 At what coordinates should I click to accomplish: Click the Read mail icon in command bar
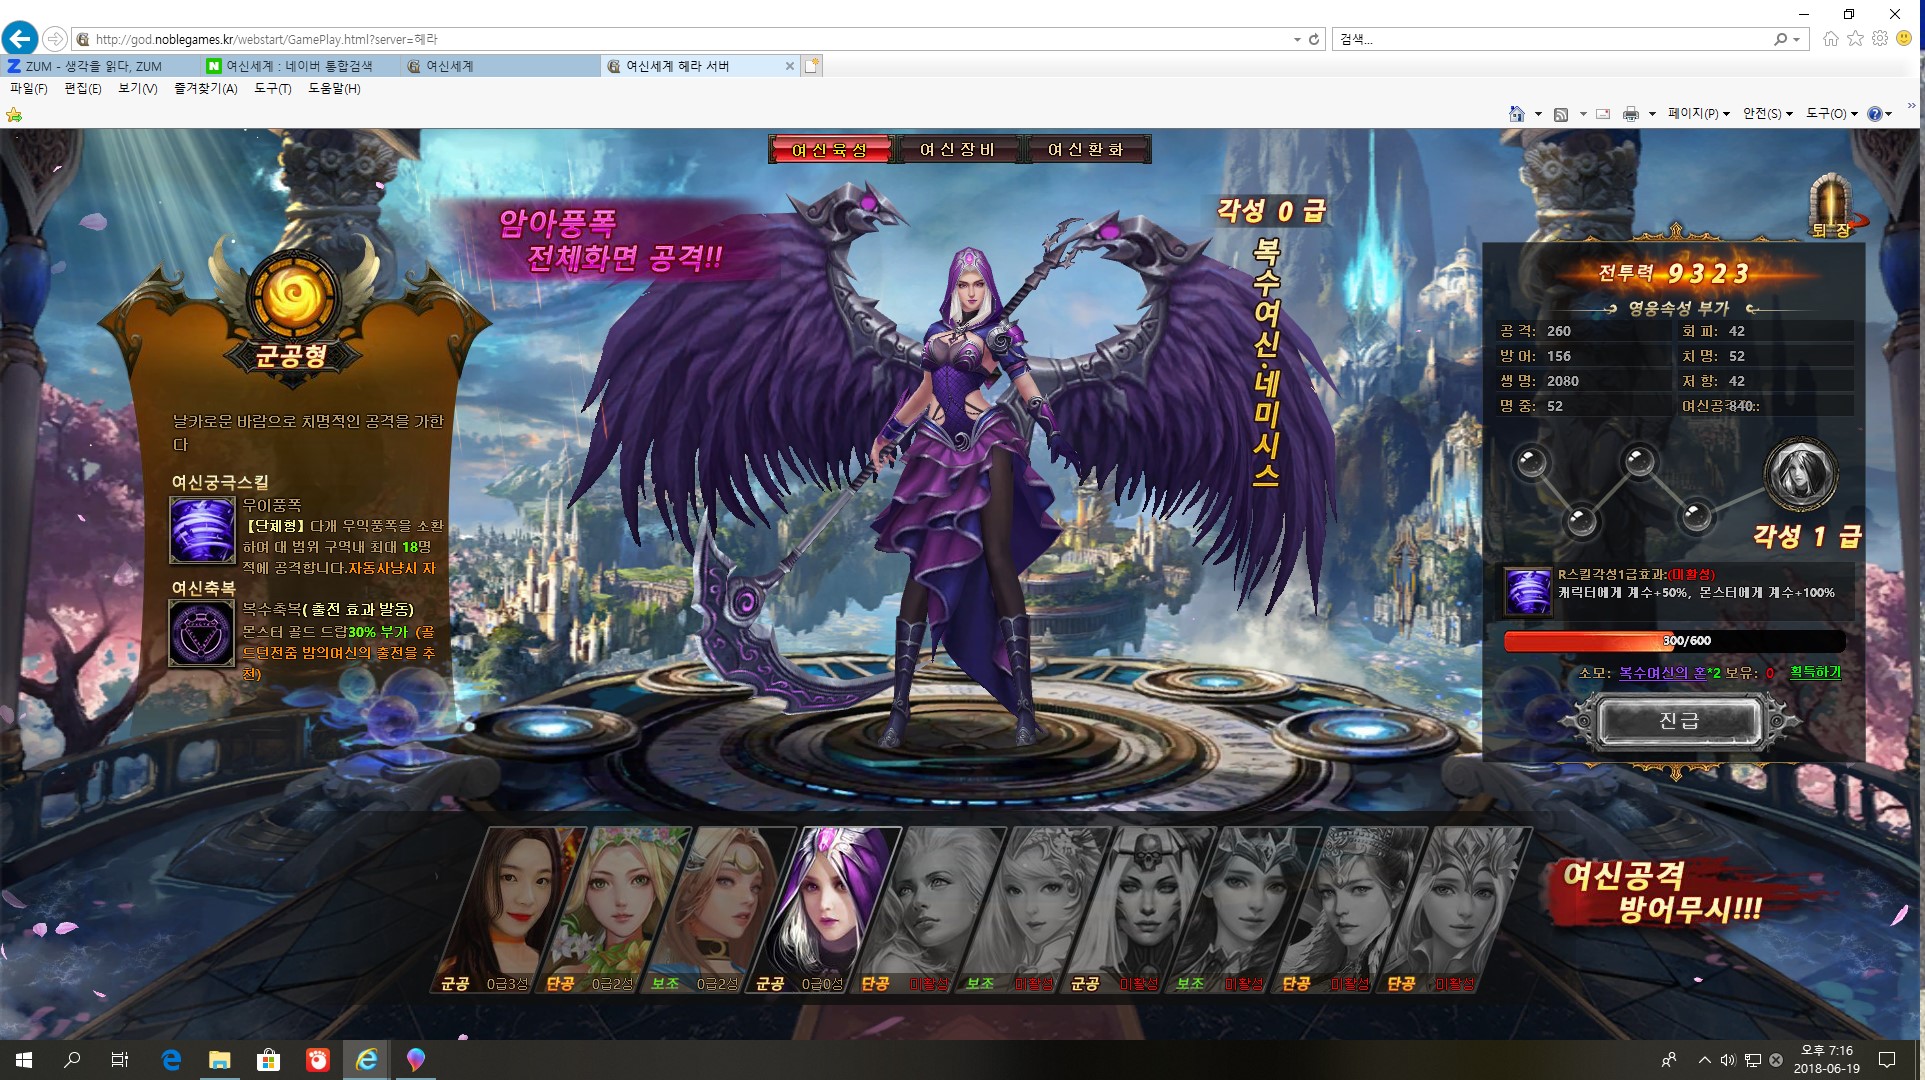coord(1603,114)
